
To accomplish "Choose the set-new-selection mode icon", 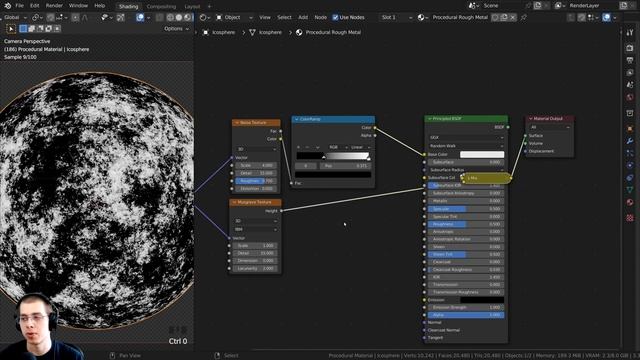I will [23, 29].
